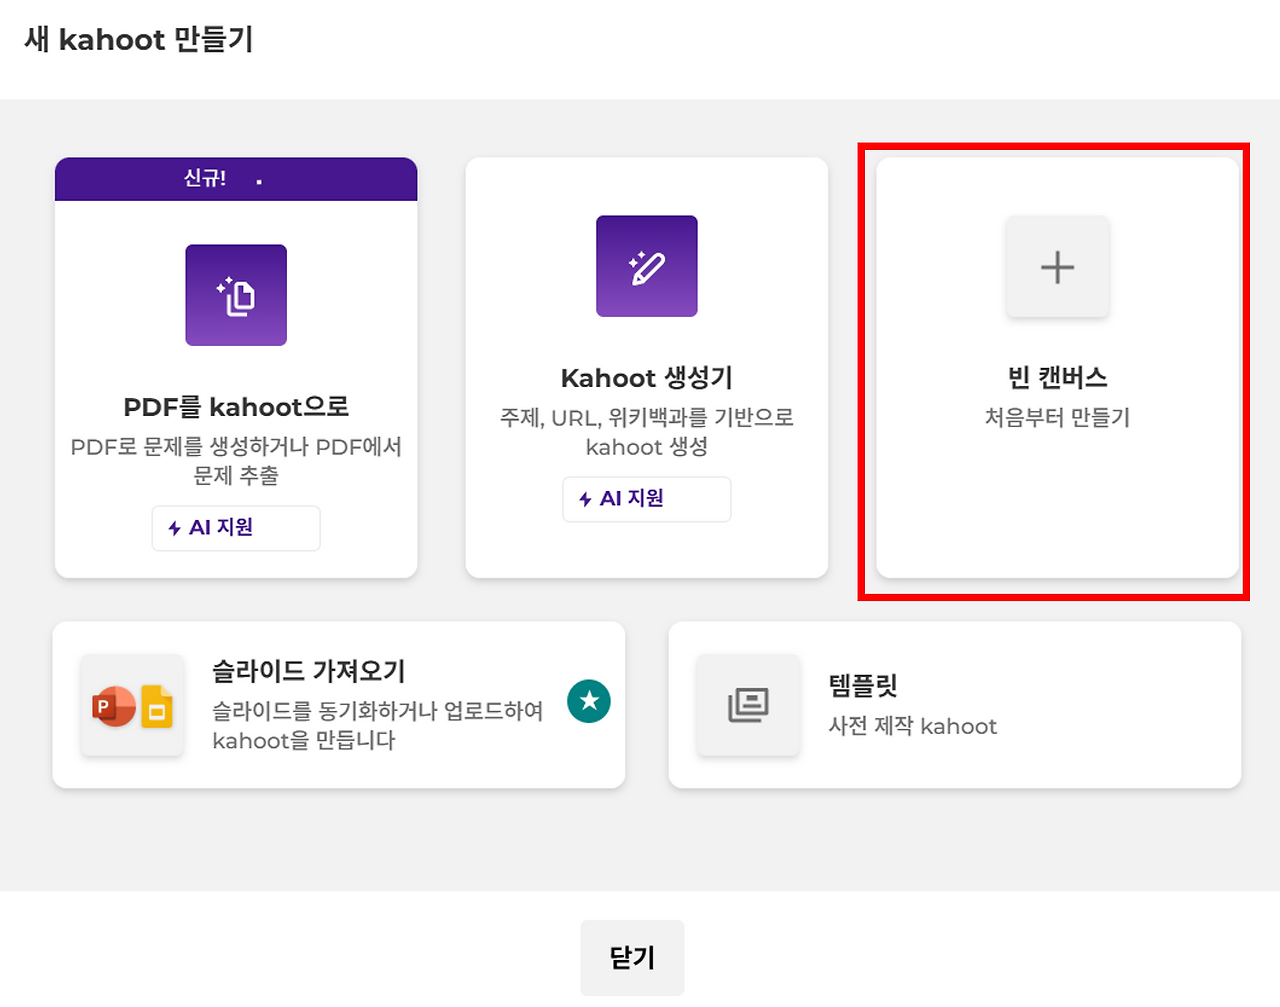
Task: Click the 사전 제작 kahoot description
Action: [913, 726]
